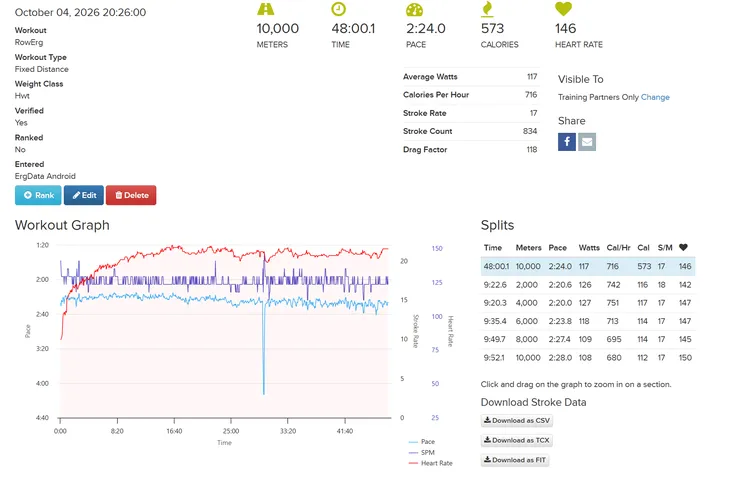
Task: Click the RowErg workout label
Action: coord(29,42)
